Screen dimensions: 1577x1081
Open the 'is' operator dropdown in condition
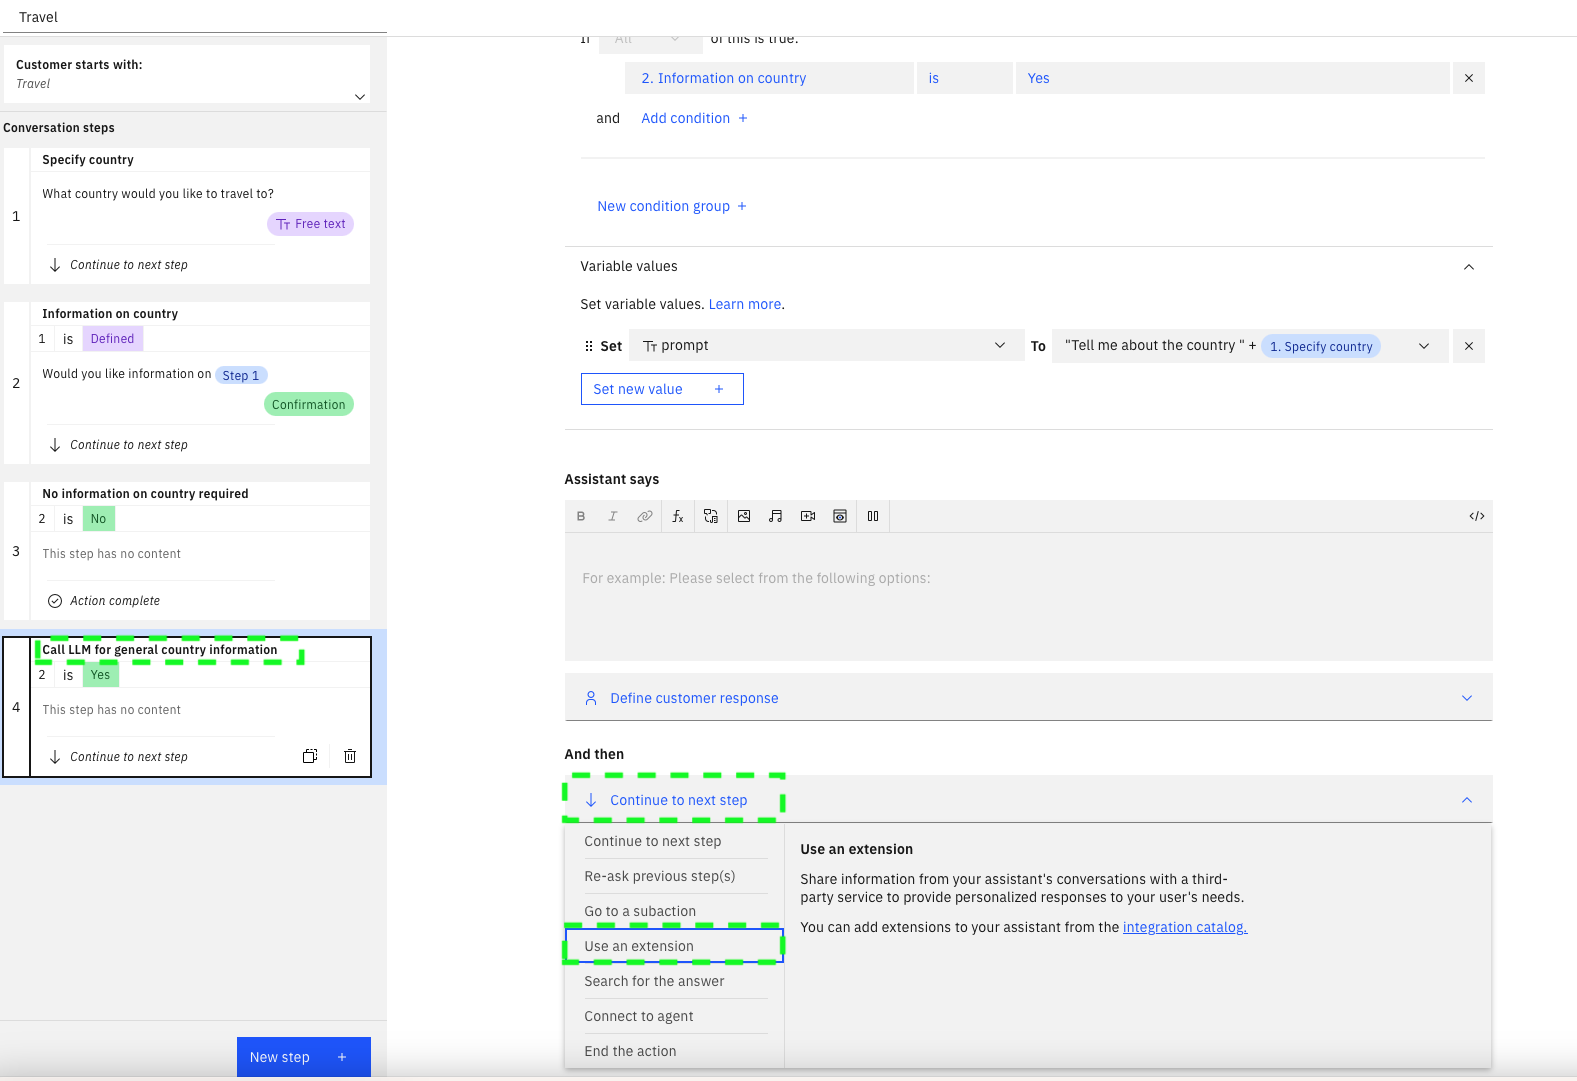[x=965, y=78]
